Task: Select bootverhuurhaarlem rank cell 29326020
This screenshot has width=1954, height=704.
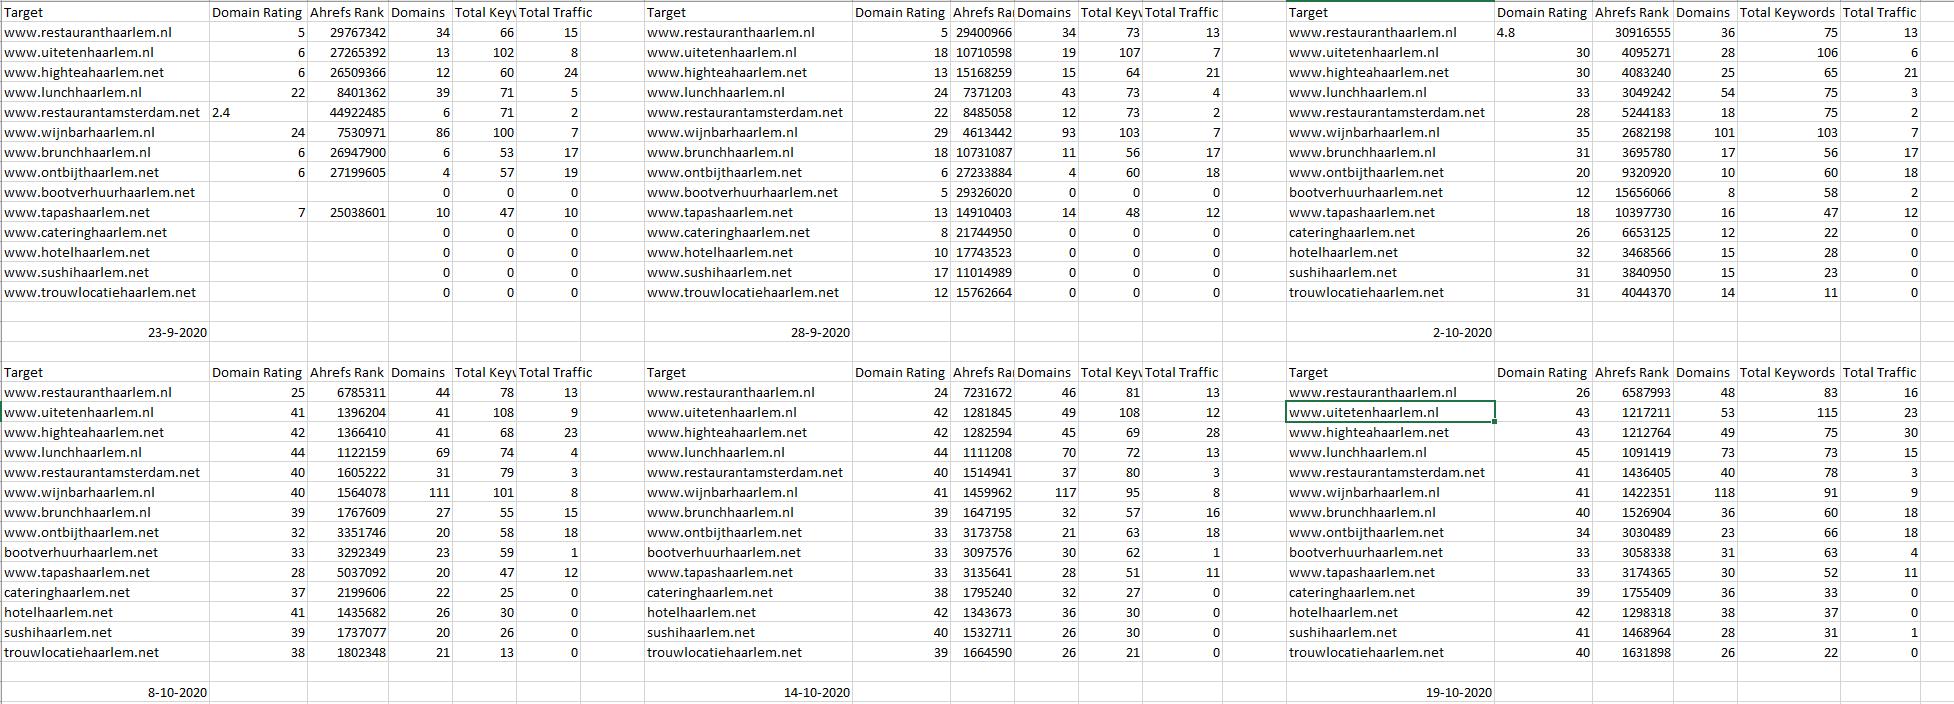Action: point(982,192)
